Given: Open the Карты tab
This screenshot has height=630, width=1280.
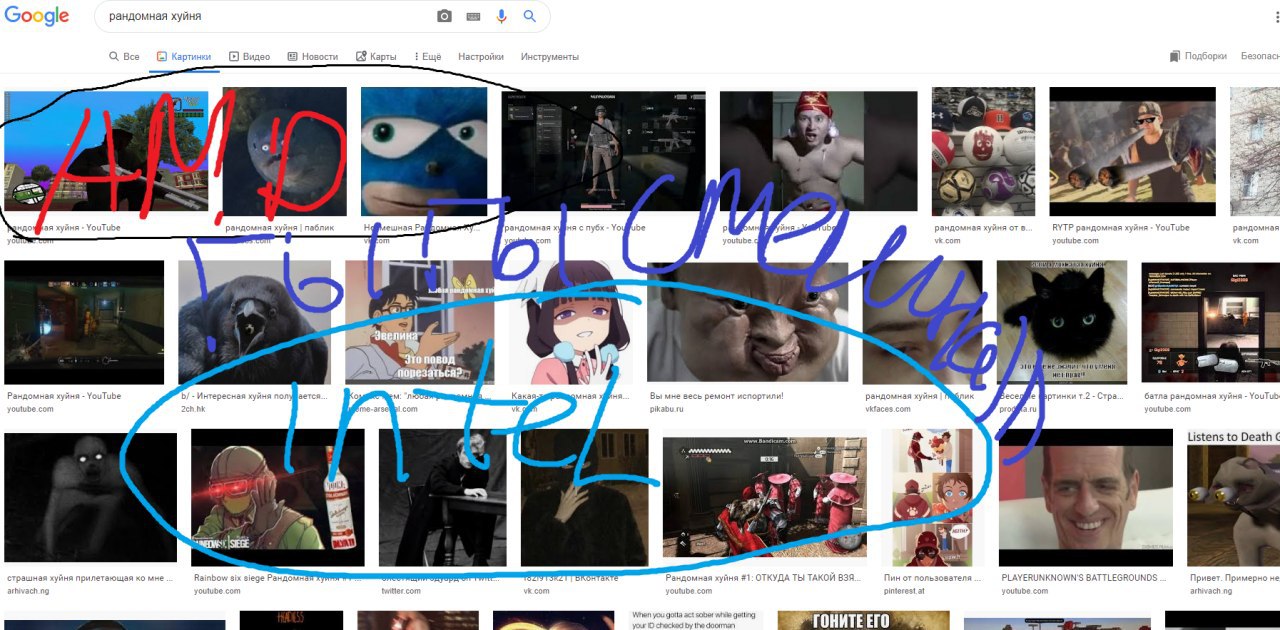Looking at the screenshot, I should point(376,57).
